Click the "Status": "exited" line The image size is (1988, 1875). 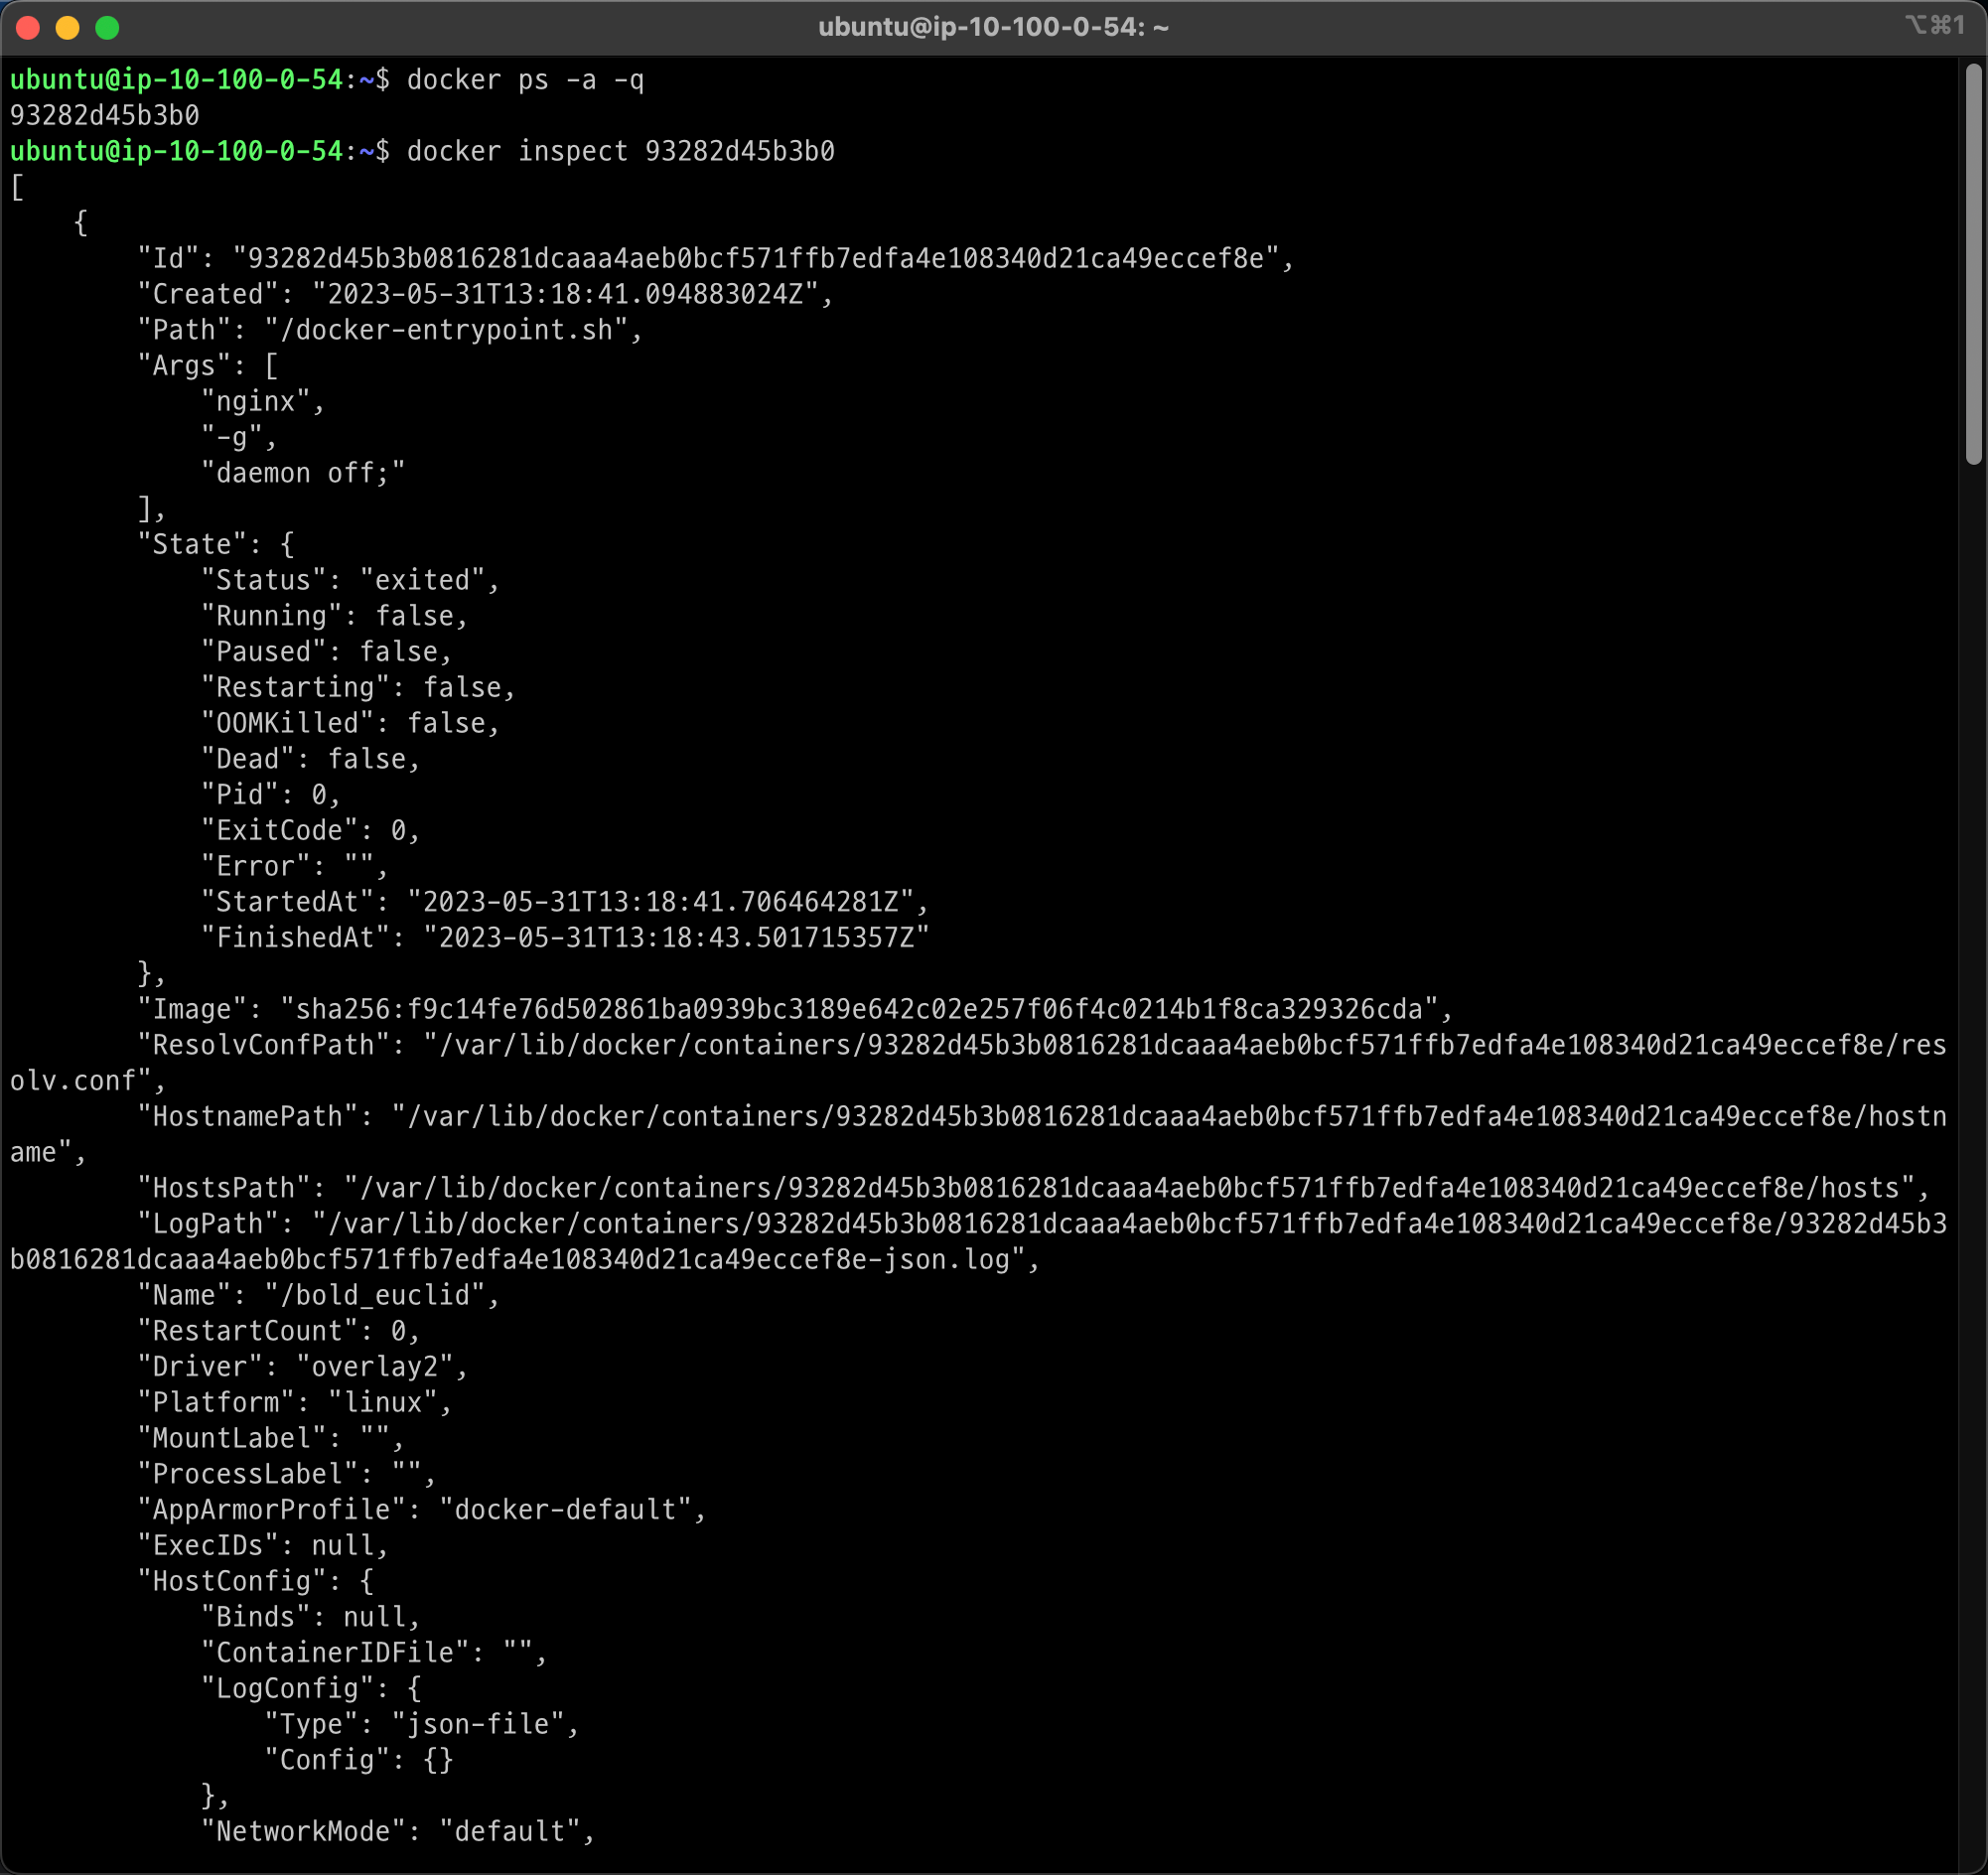click(x=350, y=581)
